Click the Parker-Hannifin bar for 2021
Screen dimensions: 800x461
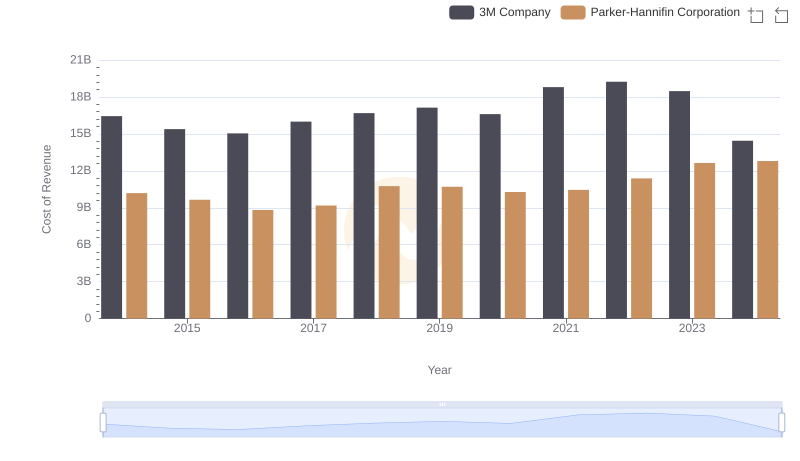pos(579,254)
